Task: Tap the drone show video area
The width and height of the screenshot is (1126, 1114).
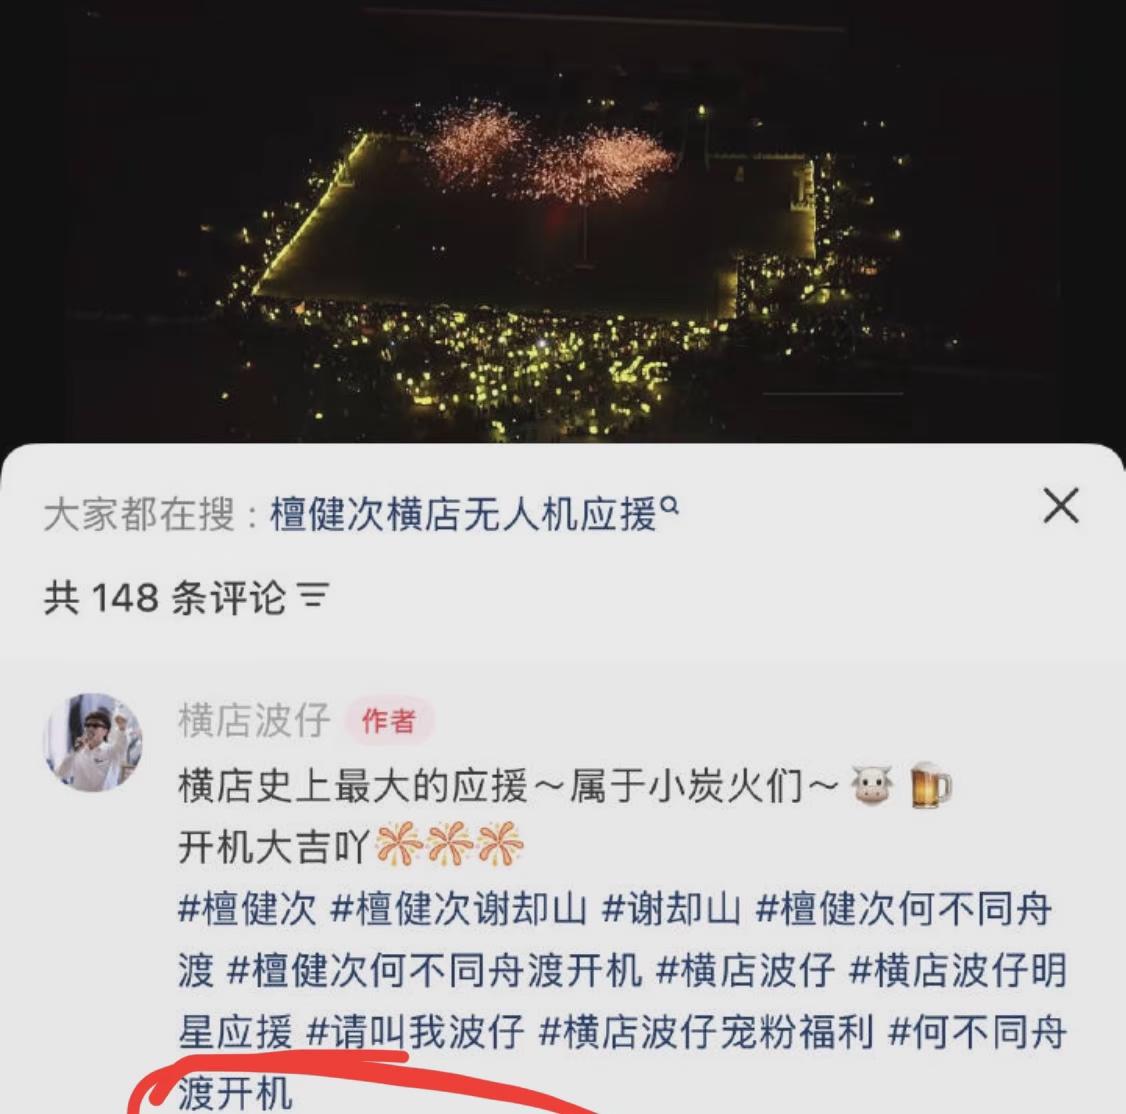Action: [563, 219]
